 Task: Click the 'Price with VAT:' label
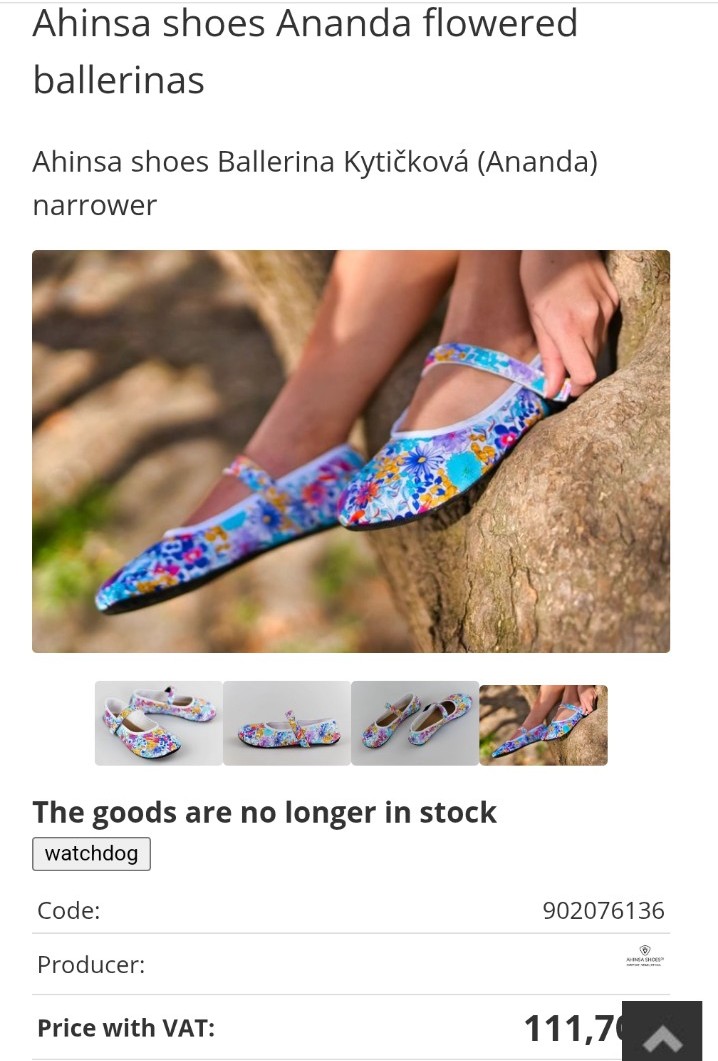pyautogui.click(x=126, y=1028)
